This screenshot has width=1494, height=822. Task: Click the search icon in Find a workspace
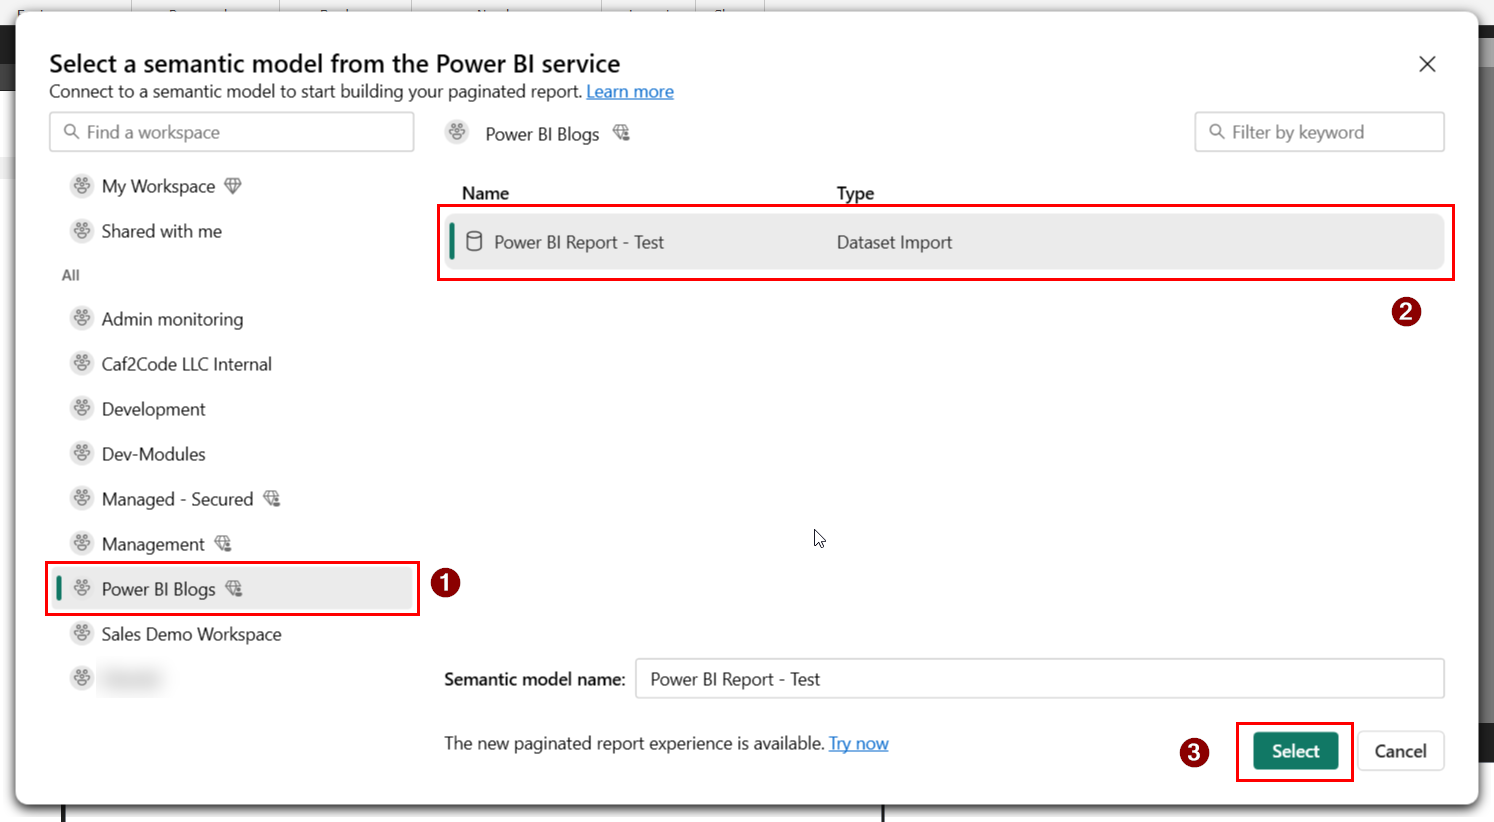[x=71, y=132]
